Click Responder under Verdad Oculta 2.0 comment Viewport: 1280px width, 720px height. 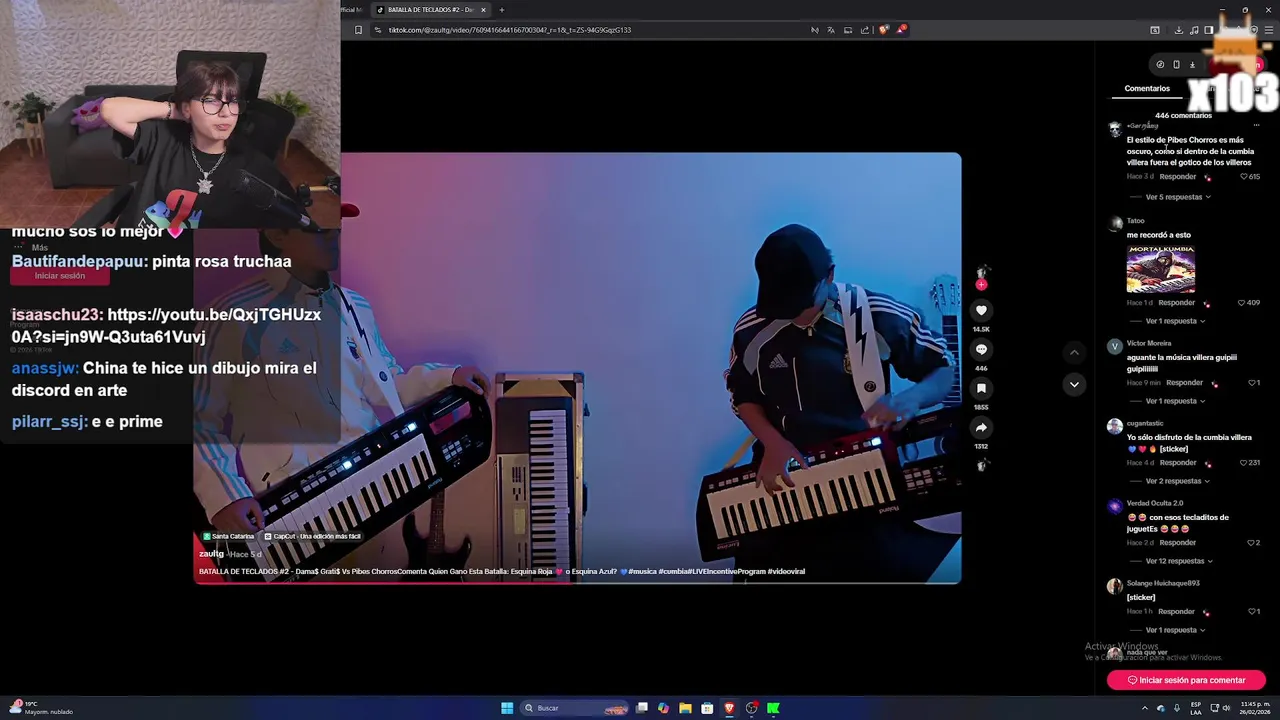point(1178,543)
